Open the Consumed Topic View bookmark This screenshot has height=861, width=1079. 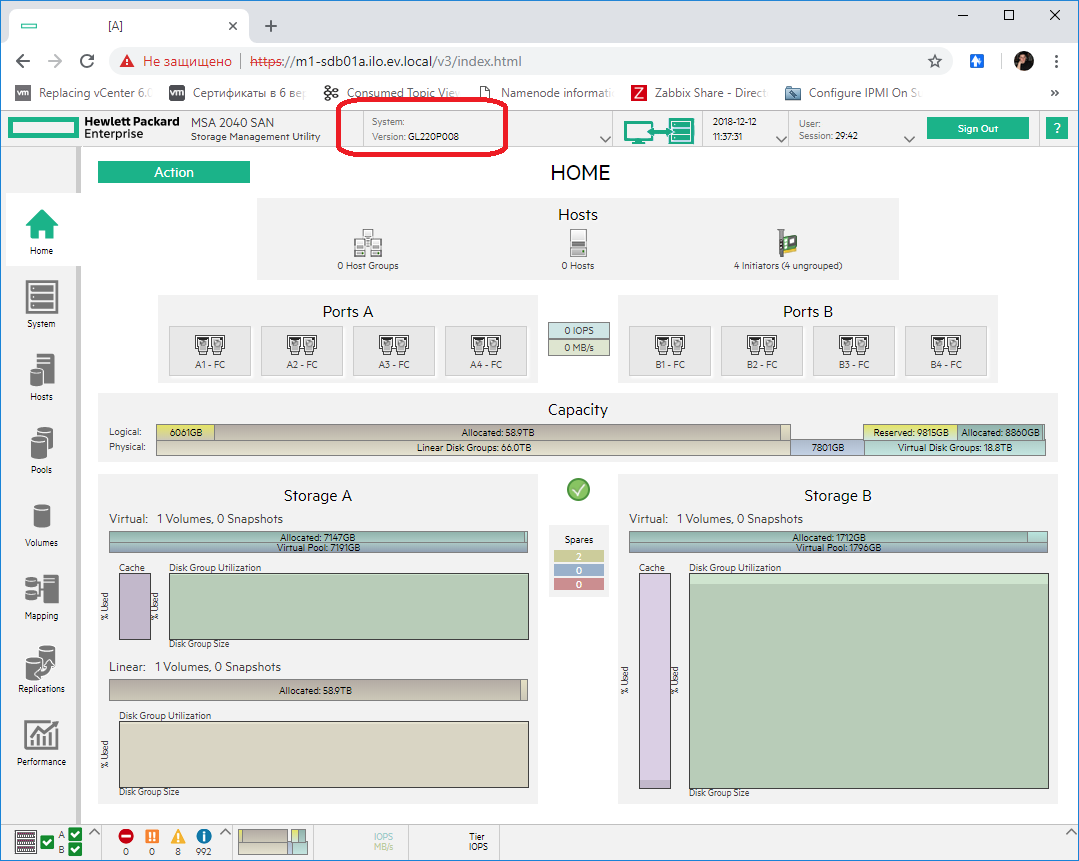(x=391, y=93)
